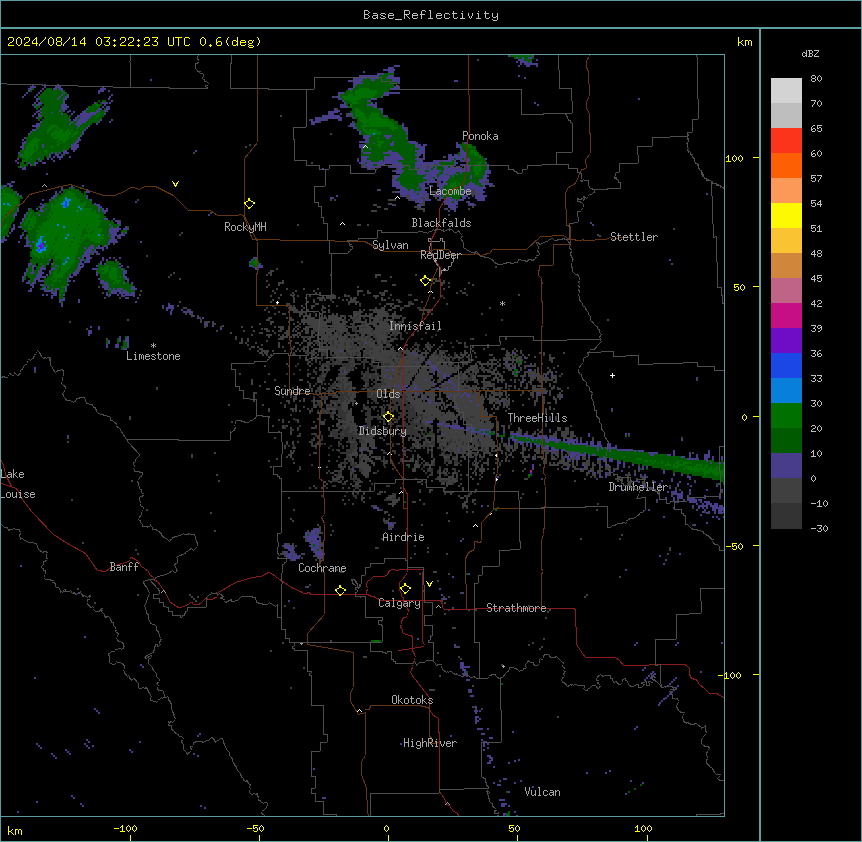This screenshot has height=842, width=862.
Task: Click the Strathmore label
Action: [516, 608]
